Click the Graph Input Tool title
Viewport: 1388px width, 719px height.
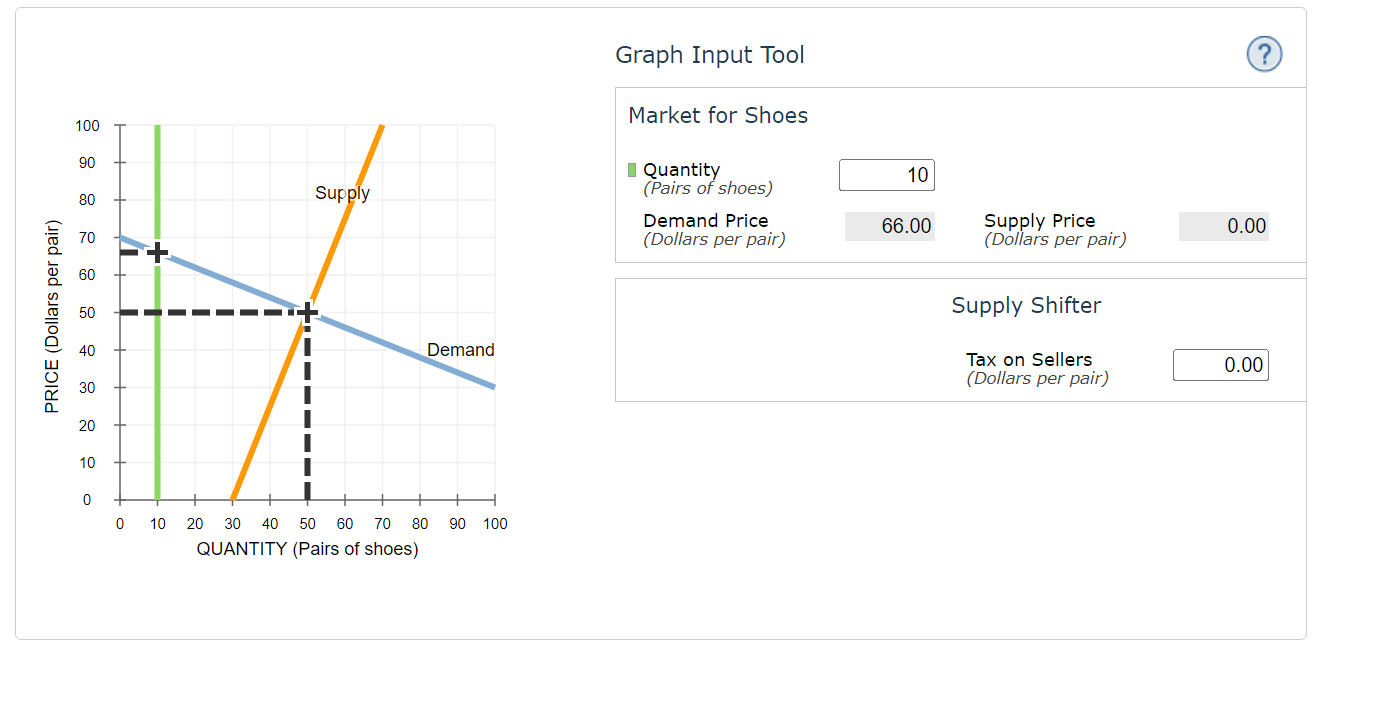(x=710, y=54)
